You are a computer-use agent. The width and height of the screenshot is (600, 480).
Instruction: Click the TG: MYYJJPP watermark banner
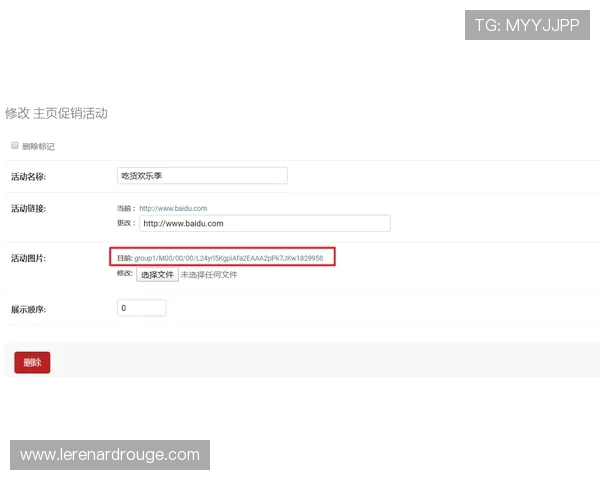point(527,25)
